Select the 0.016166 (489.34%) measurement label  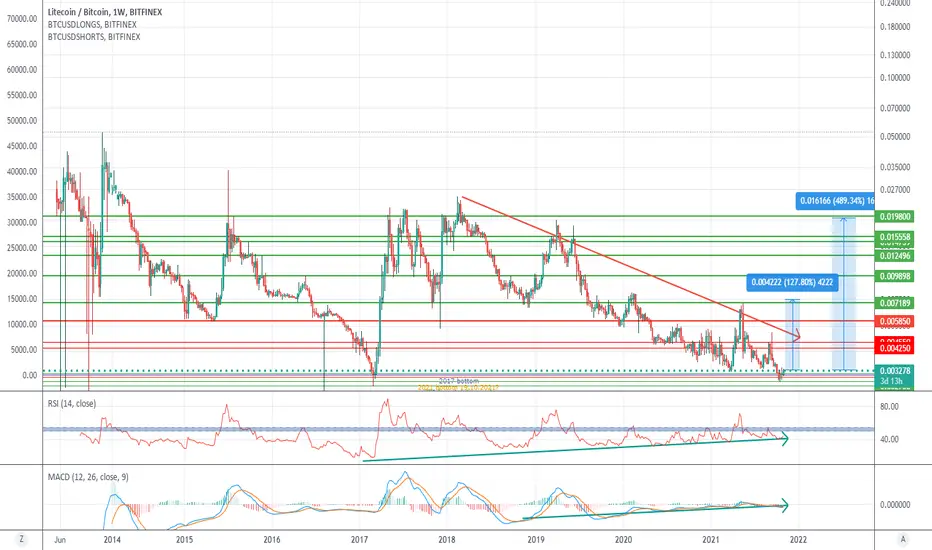click(835, 201)
